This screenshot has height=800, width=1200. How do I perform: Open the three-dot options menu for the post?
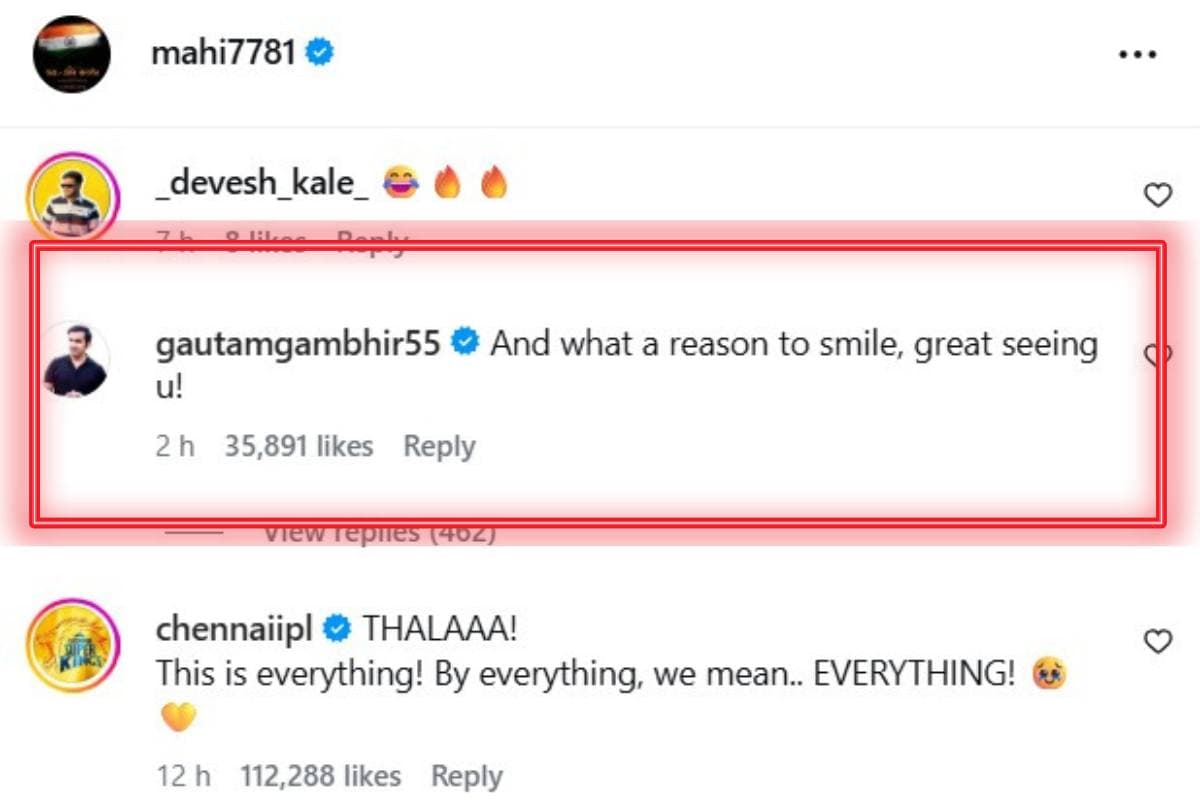click(1137, 56)
